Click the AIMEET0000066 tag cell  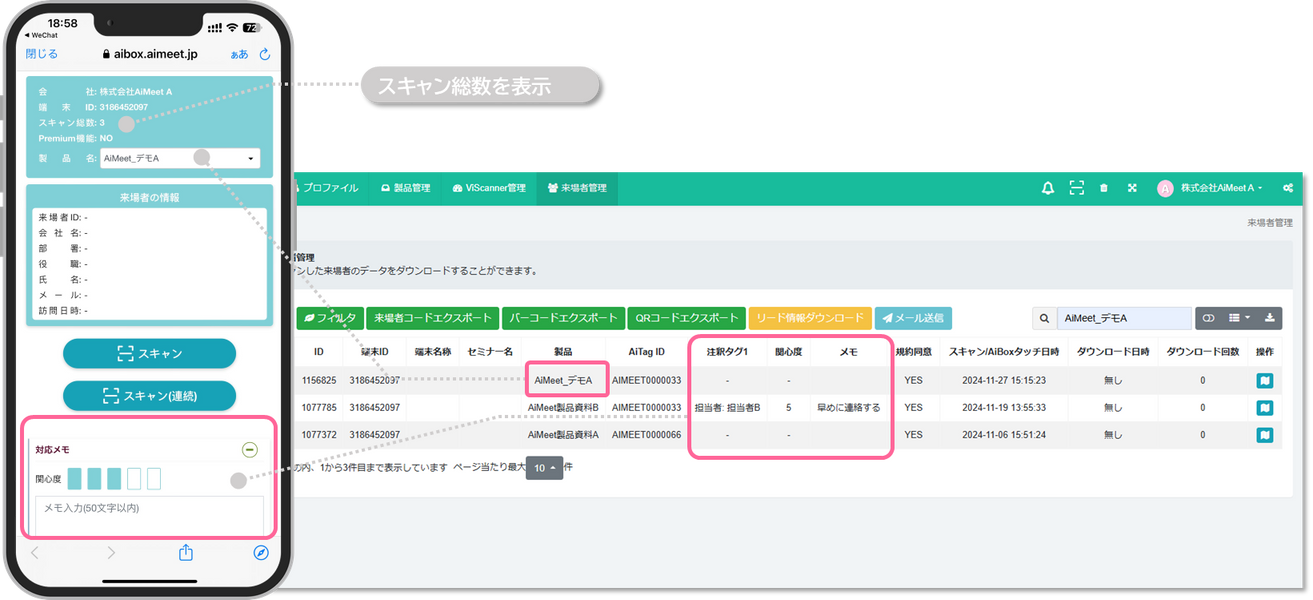[x=646, y=435]
